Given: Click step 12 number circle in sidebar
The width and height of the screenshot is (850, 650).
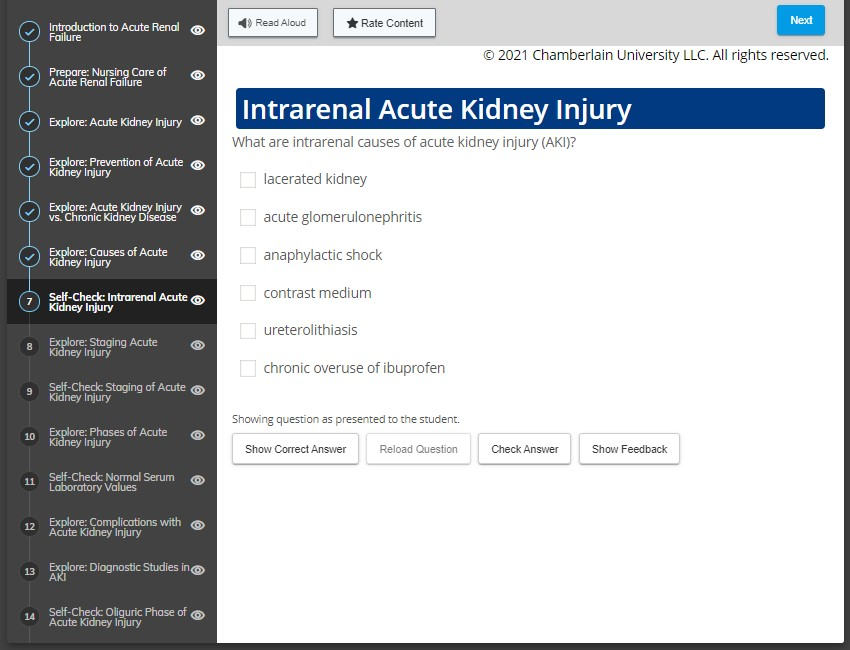Looking at the screenshot, I should (x=29, y=526).
